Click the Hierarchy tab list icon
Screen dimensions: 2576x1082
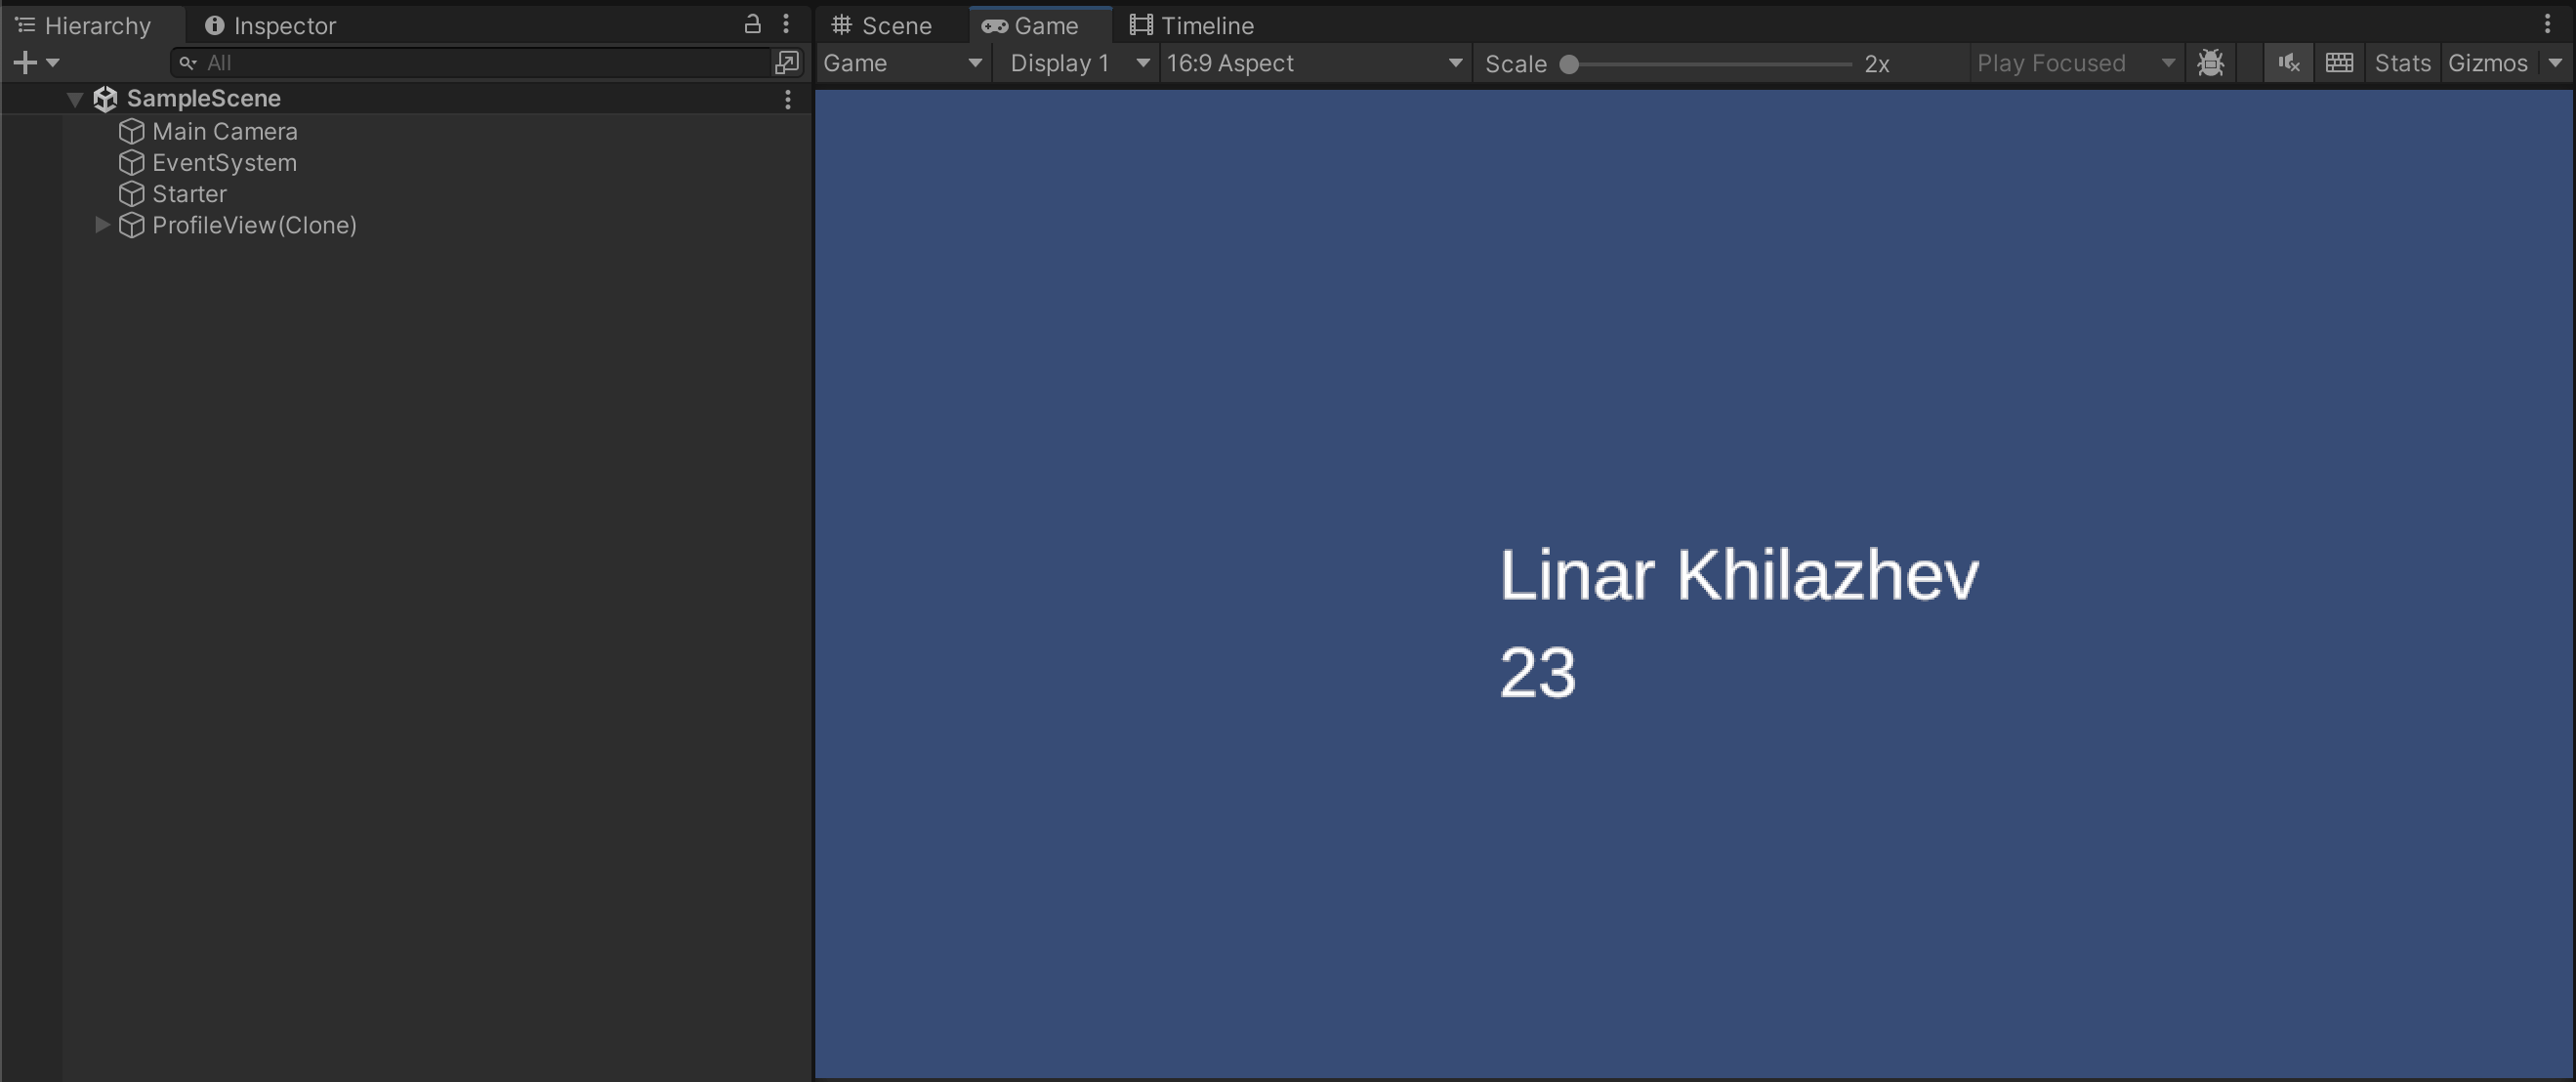click(x=25, y=25)
